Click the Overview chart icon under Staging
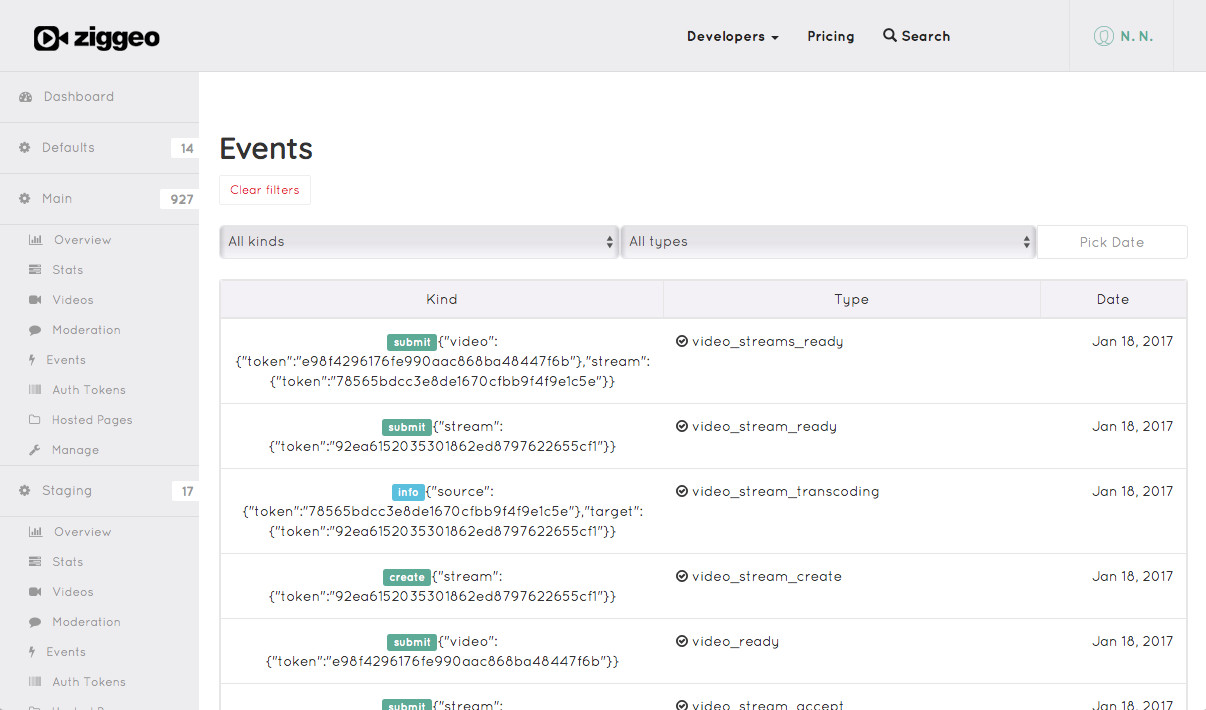 pyautogui.click(x=35, y=532)
